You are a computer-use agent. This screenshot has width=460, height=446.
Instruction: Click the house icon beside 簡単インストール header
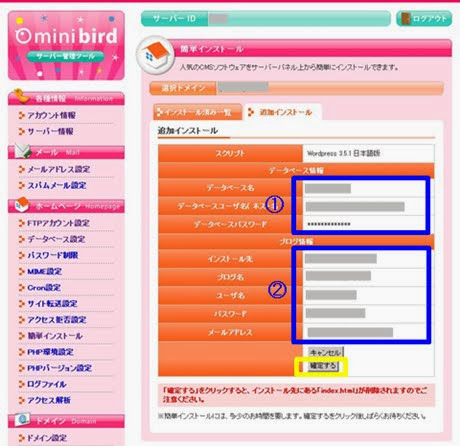(155, 55)
